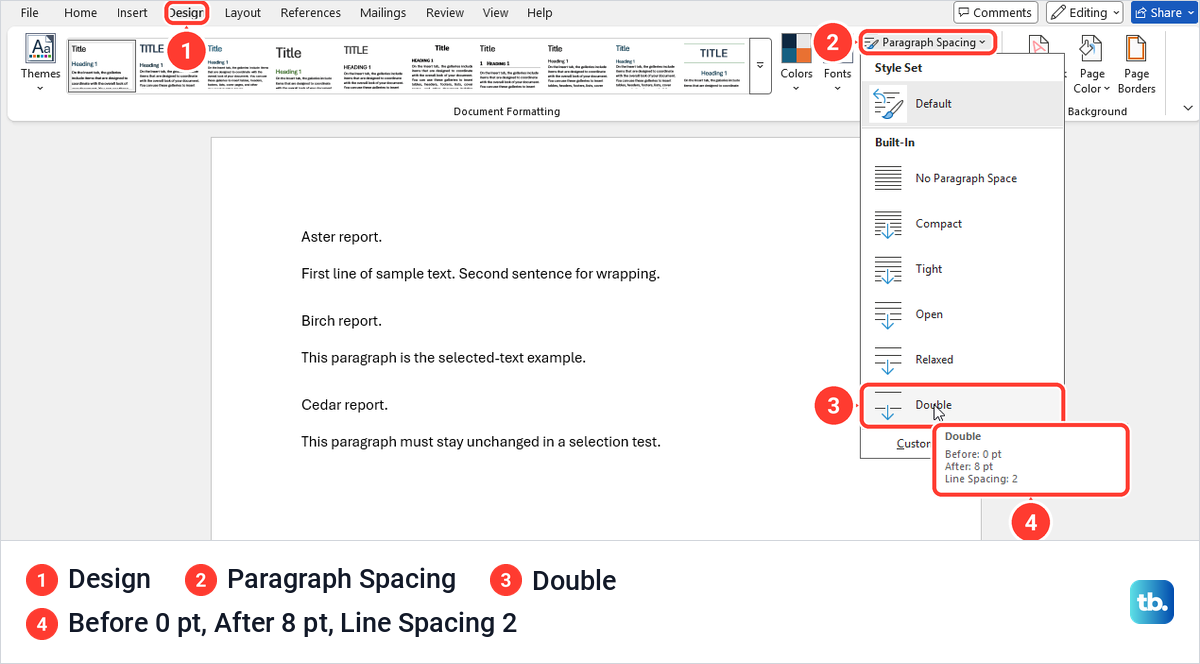Switch to the View tab

coord(495,13)
